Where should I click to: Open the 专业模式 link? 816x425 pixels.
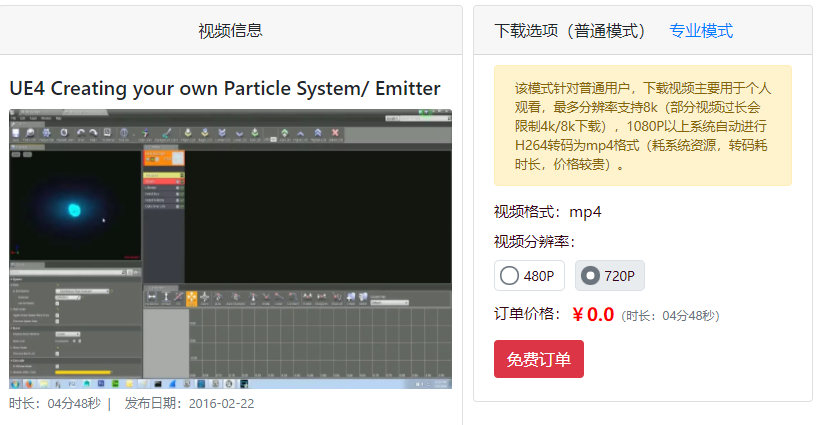(x=701, y=31)
